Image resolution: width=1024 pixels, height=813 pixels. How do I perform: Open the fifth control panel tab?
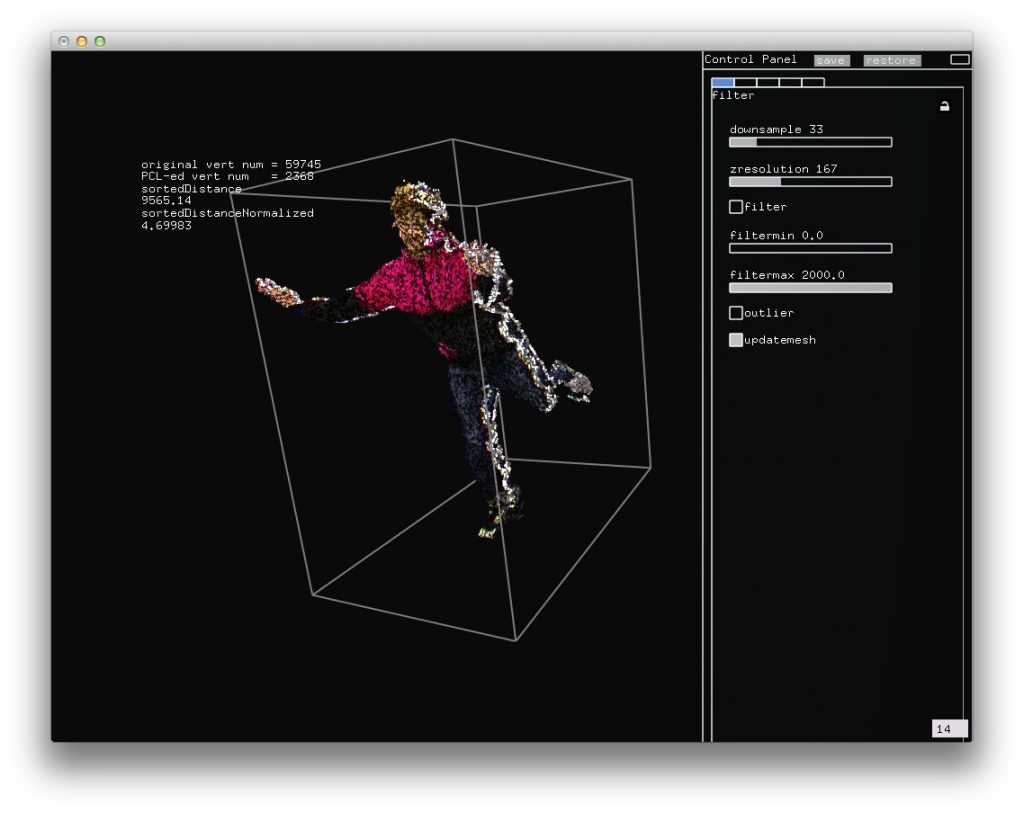pyautogui.click(x=813, y=82)
